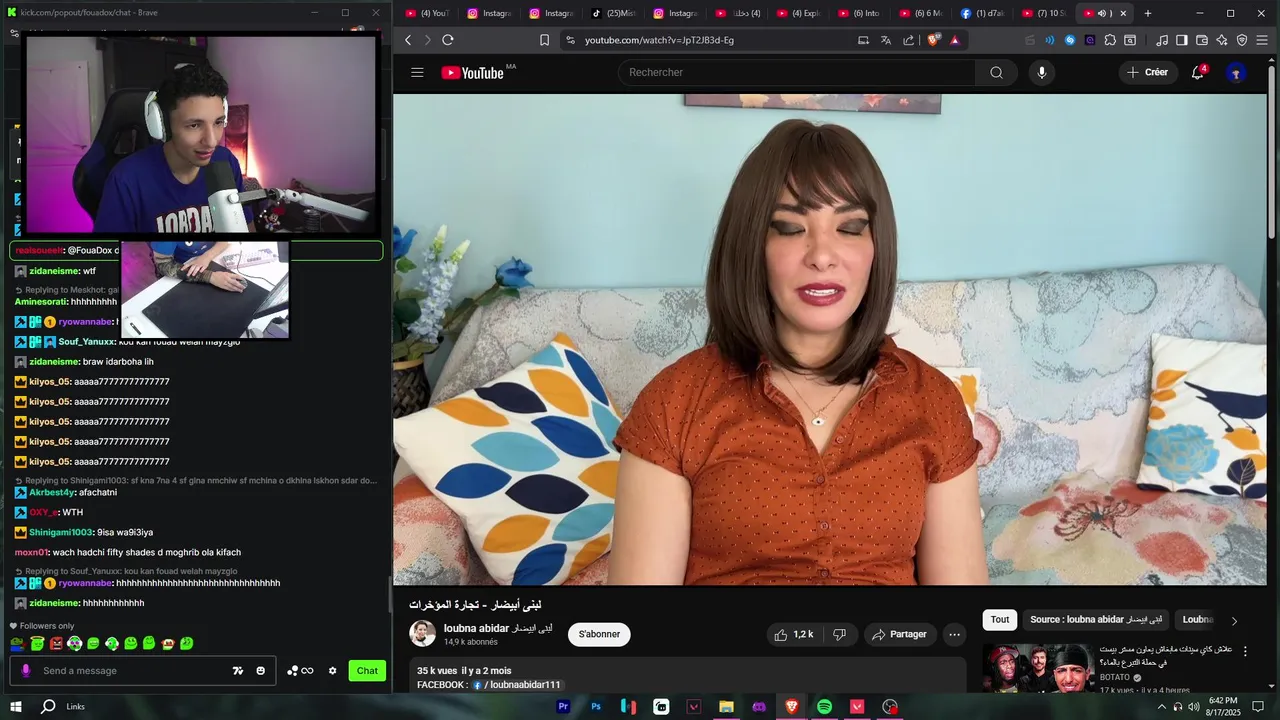Open Windows Start menu
The image size is (1280, 720).
click(x=16, y=707)
